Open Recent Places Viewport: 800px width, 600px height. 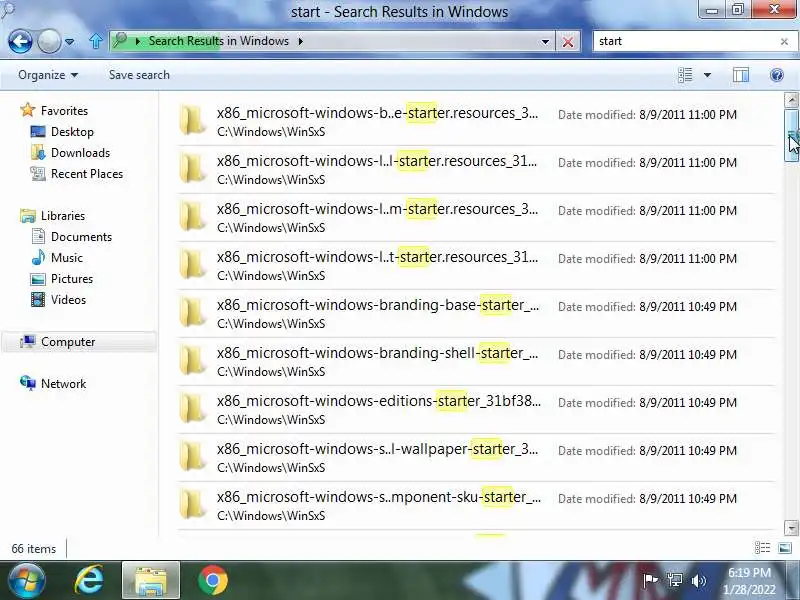pos(87,173)
